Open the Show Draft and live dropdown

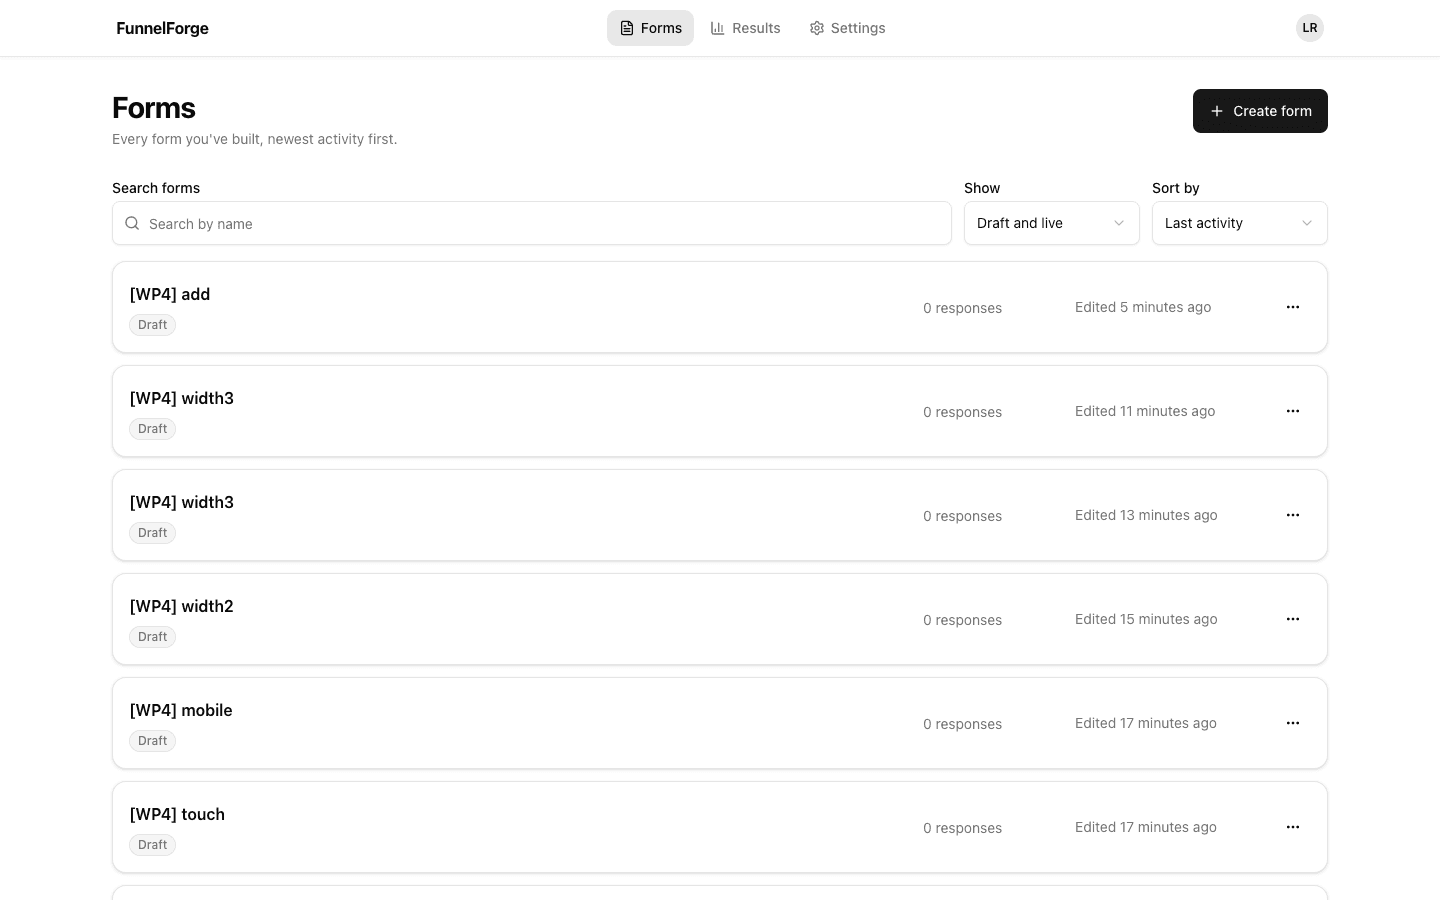1051,223
